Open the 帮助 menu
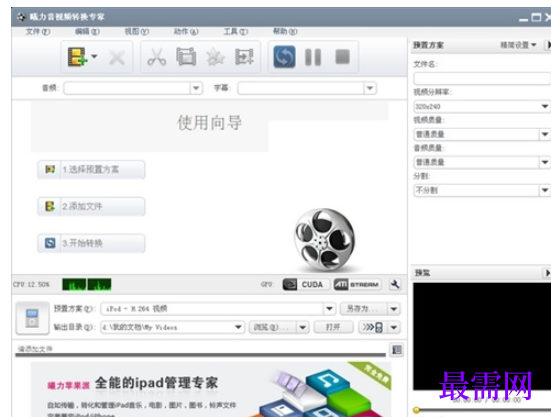The image size is (551, 417). tap(285, 32)
